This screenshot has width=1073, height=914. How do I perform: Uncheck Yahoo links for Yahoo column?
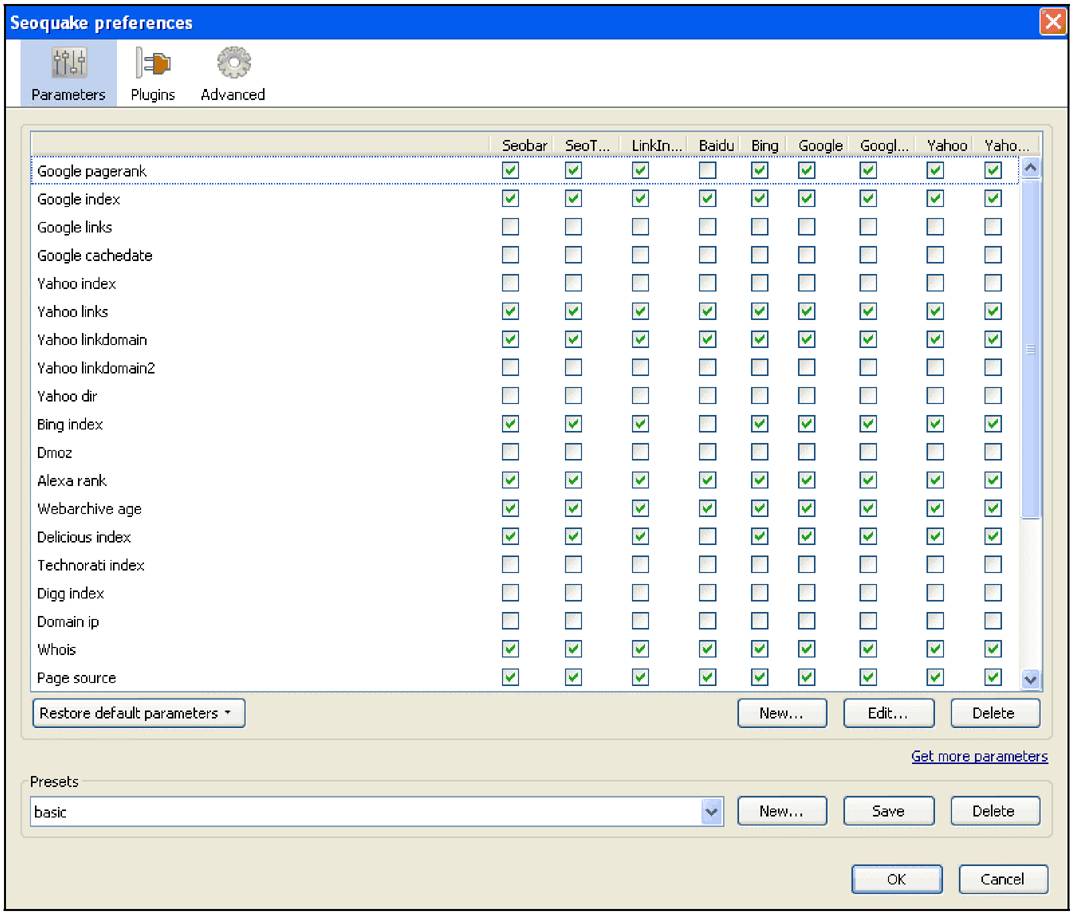(935, 311)
